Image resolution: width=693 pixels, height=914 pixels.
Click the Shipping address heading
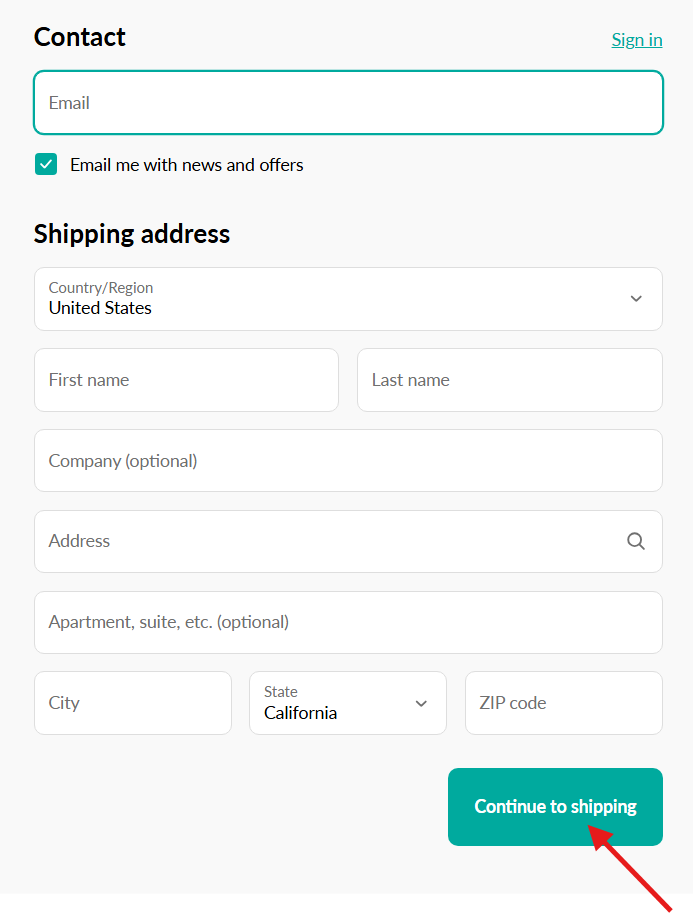[x=132, y=234]
